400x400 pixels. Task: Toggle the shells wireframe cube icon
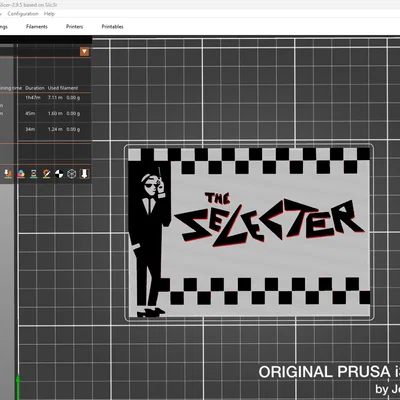tap(72, 174)
